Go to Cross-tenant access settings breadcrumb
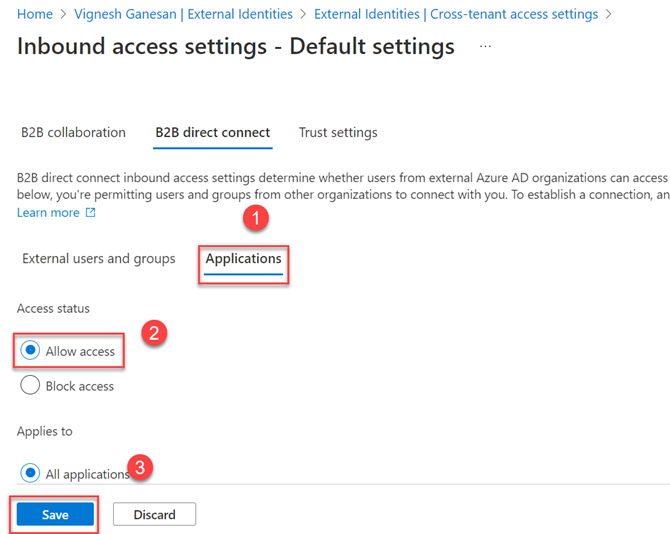This screenshot has width=670, height=534. click(455, 14)
